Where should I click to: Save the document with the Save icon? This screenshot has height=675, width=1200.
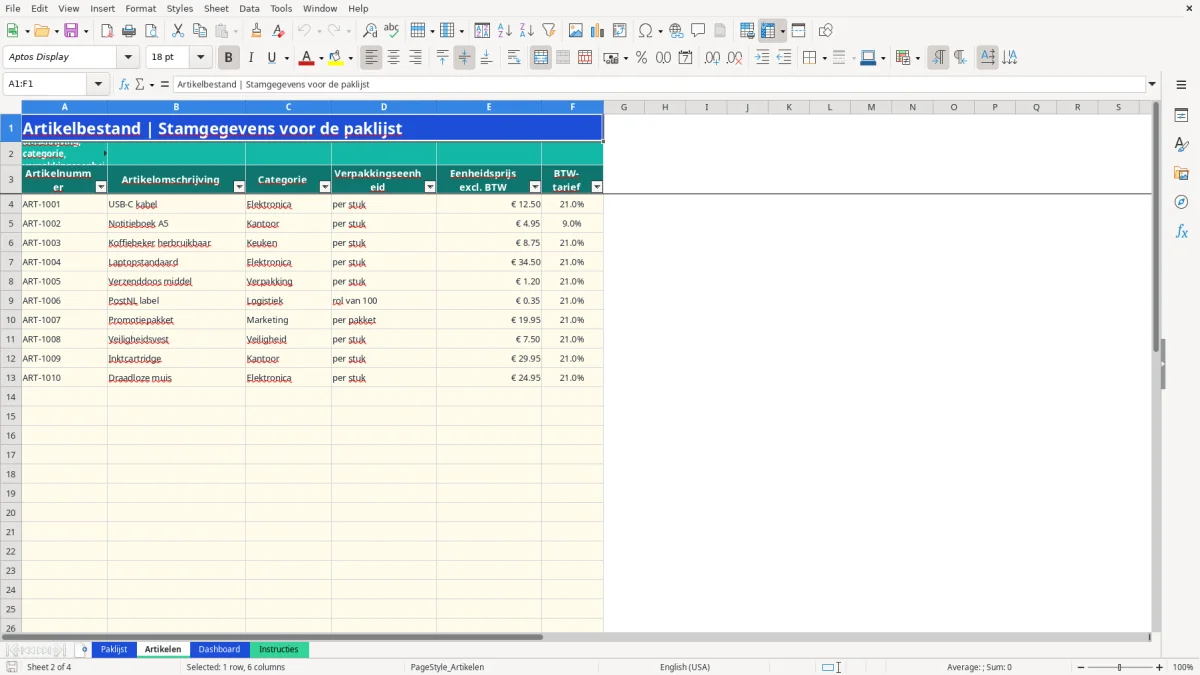click(71, 31)
